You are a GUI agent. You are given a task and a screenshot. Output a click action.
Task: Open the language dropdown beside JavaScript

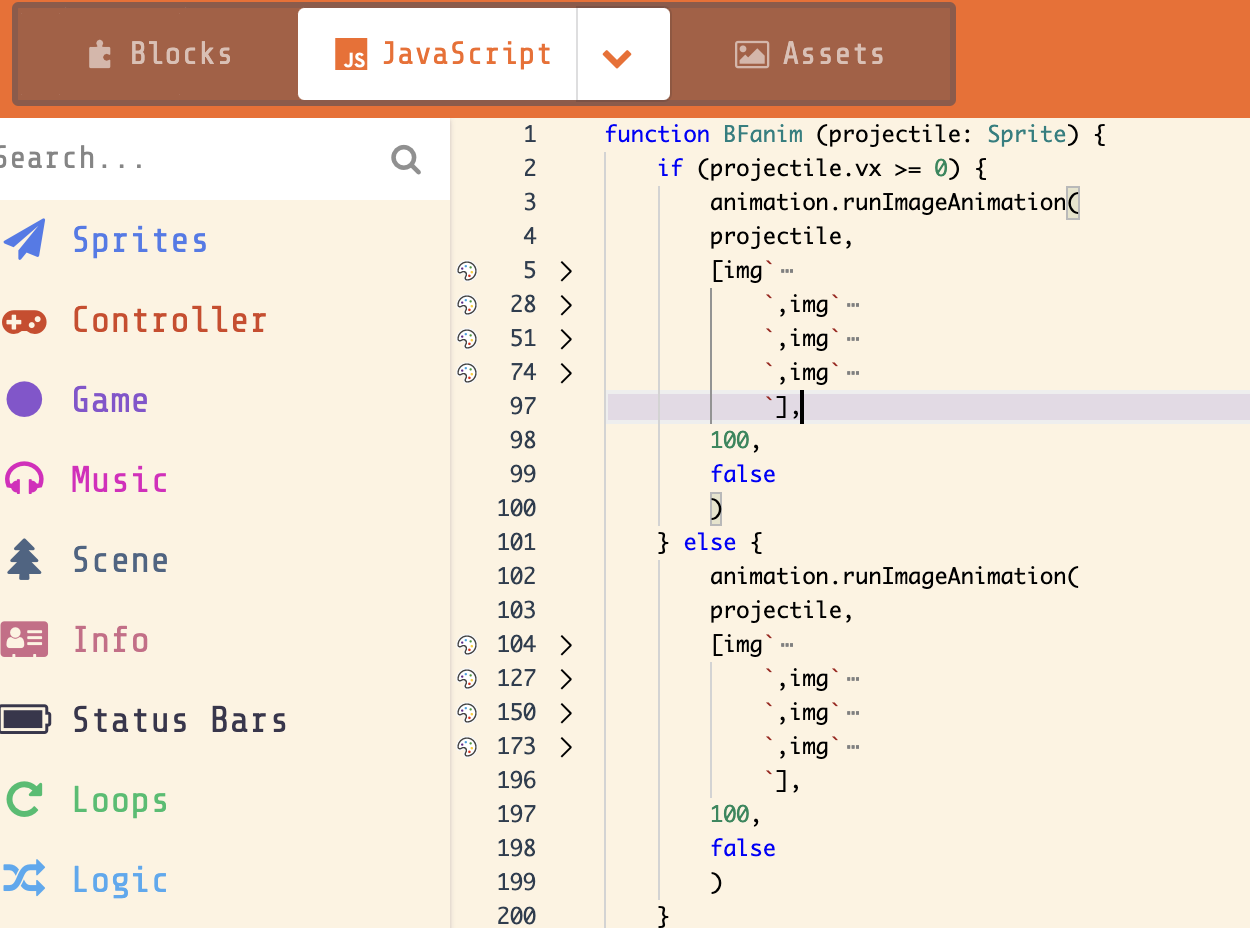(x=623, y=55)
